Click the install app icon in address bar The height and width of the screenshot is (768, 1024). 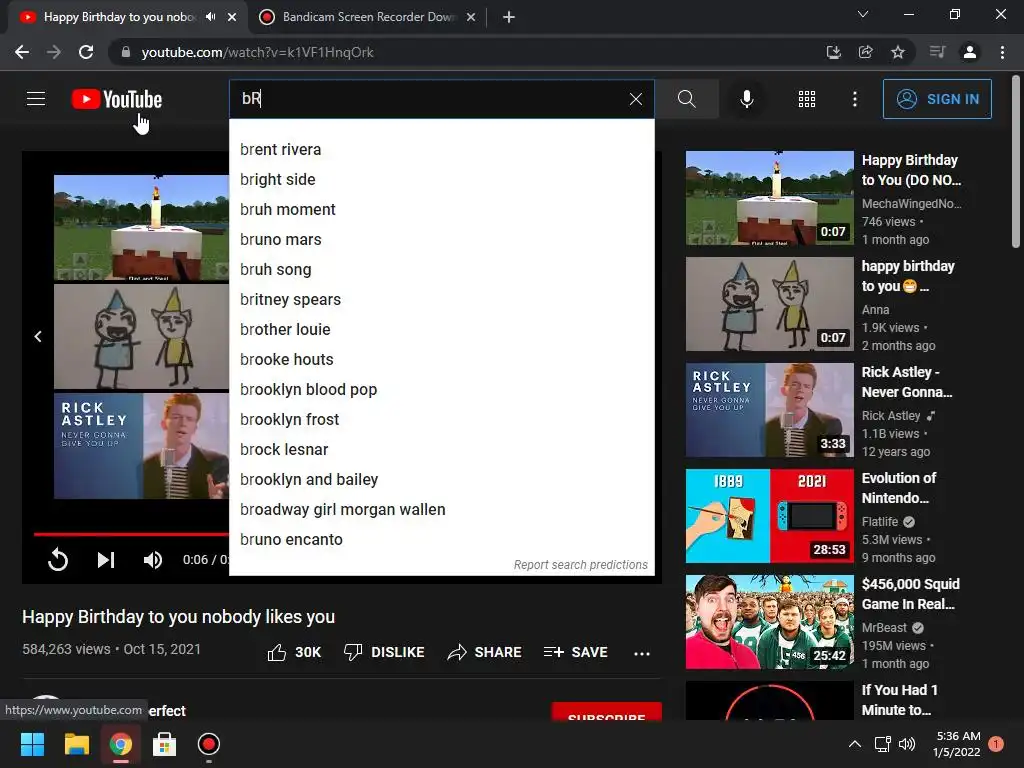click(x=833, y=52)
